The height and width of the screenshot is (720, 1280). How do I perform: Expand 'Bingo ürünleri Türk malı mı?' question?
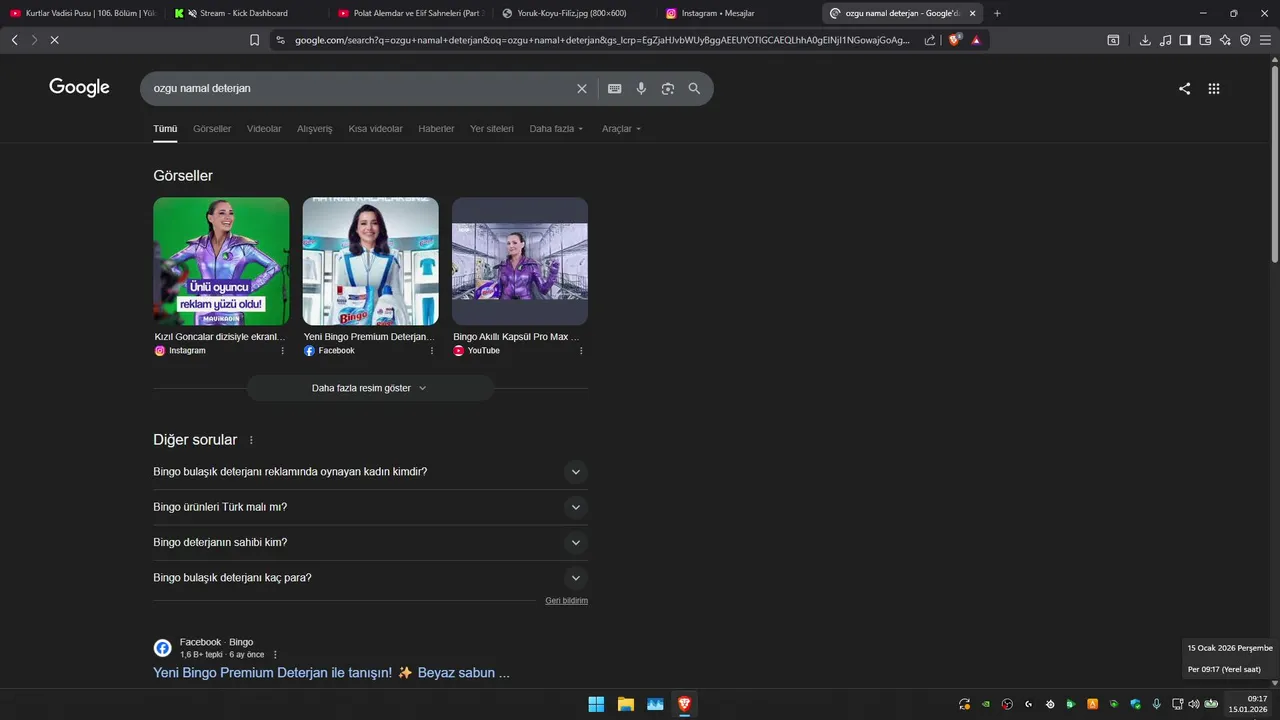[x=370, y=507]
